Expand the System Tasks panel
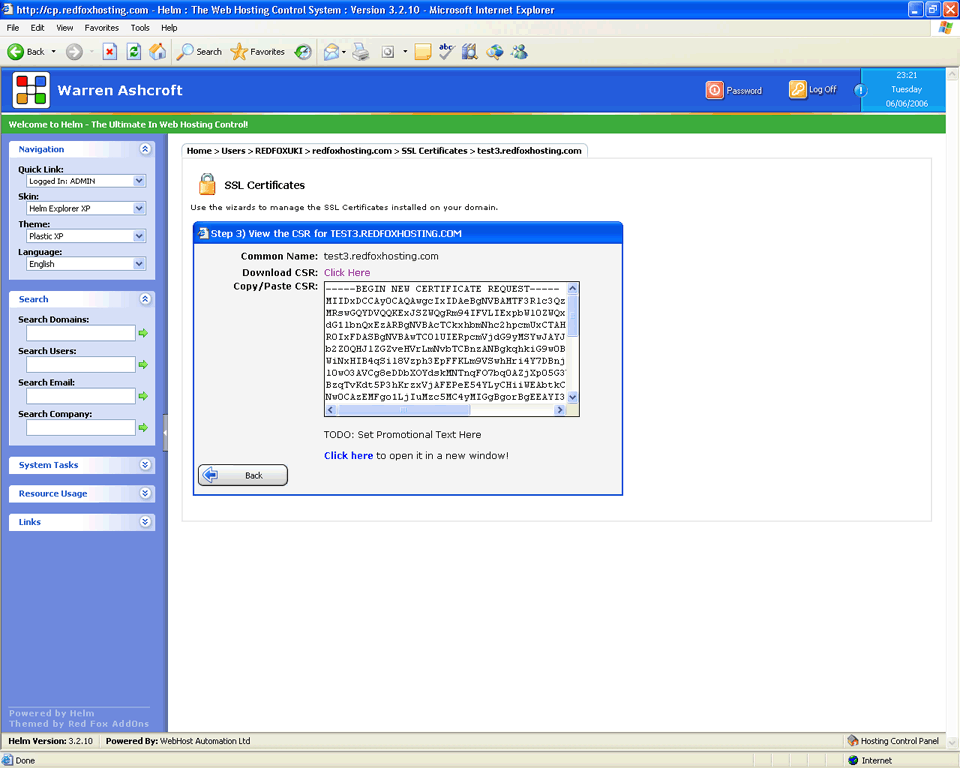 click(145, 465)
